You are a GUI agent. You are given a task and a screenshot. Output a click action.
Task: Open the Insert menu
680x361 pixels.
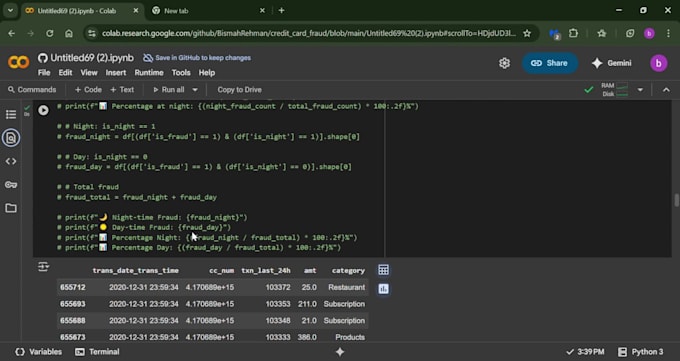click(116, 73)
